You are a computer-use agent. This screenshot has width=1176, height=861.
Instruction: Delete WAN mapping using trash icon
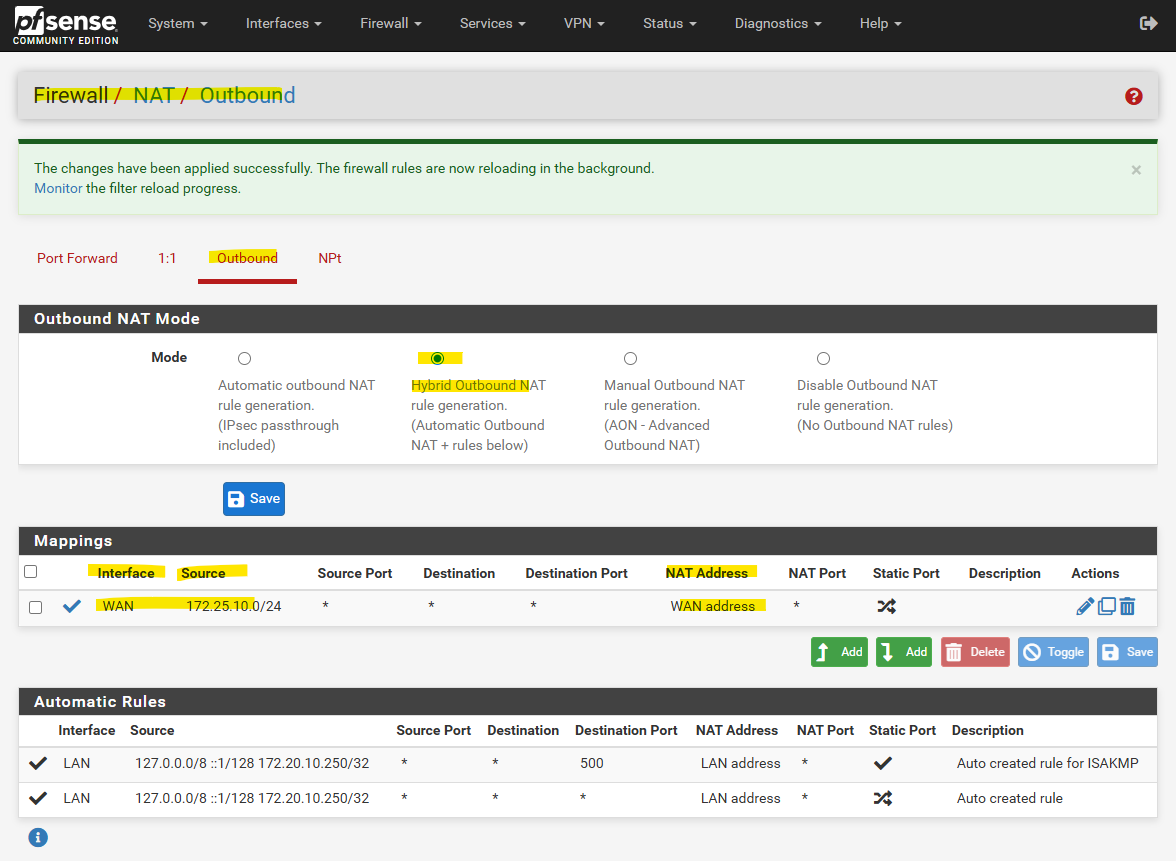1127,606
